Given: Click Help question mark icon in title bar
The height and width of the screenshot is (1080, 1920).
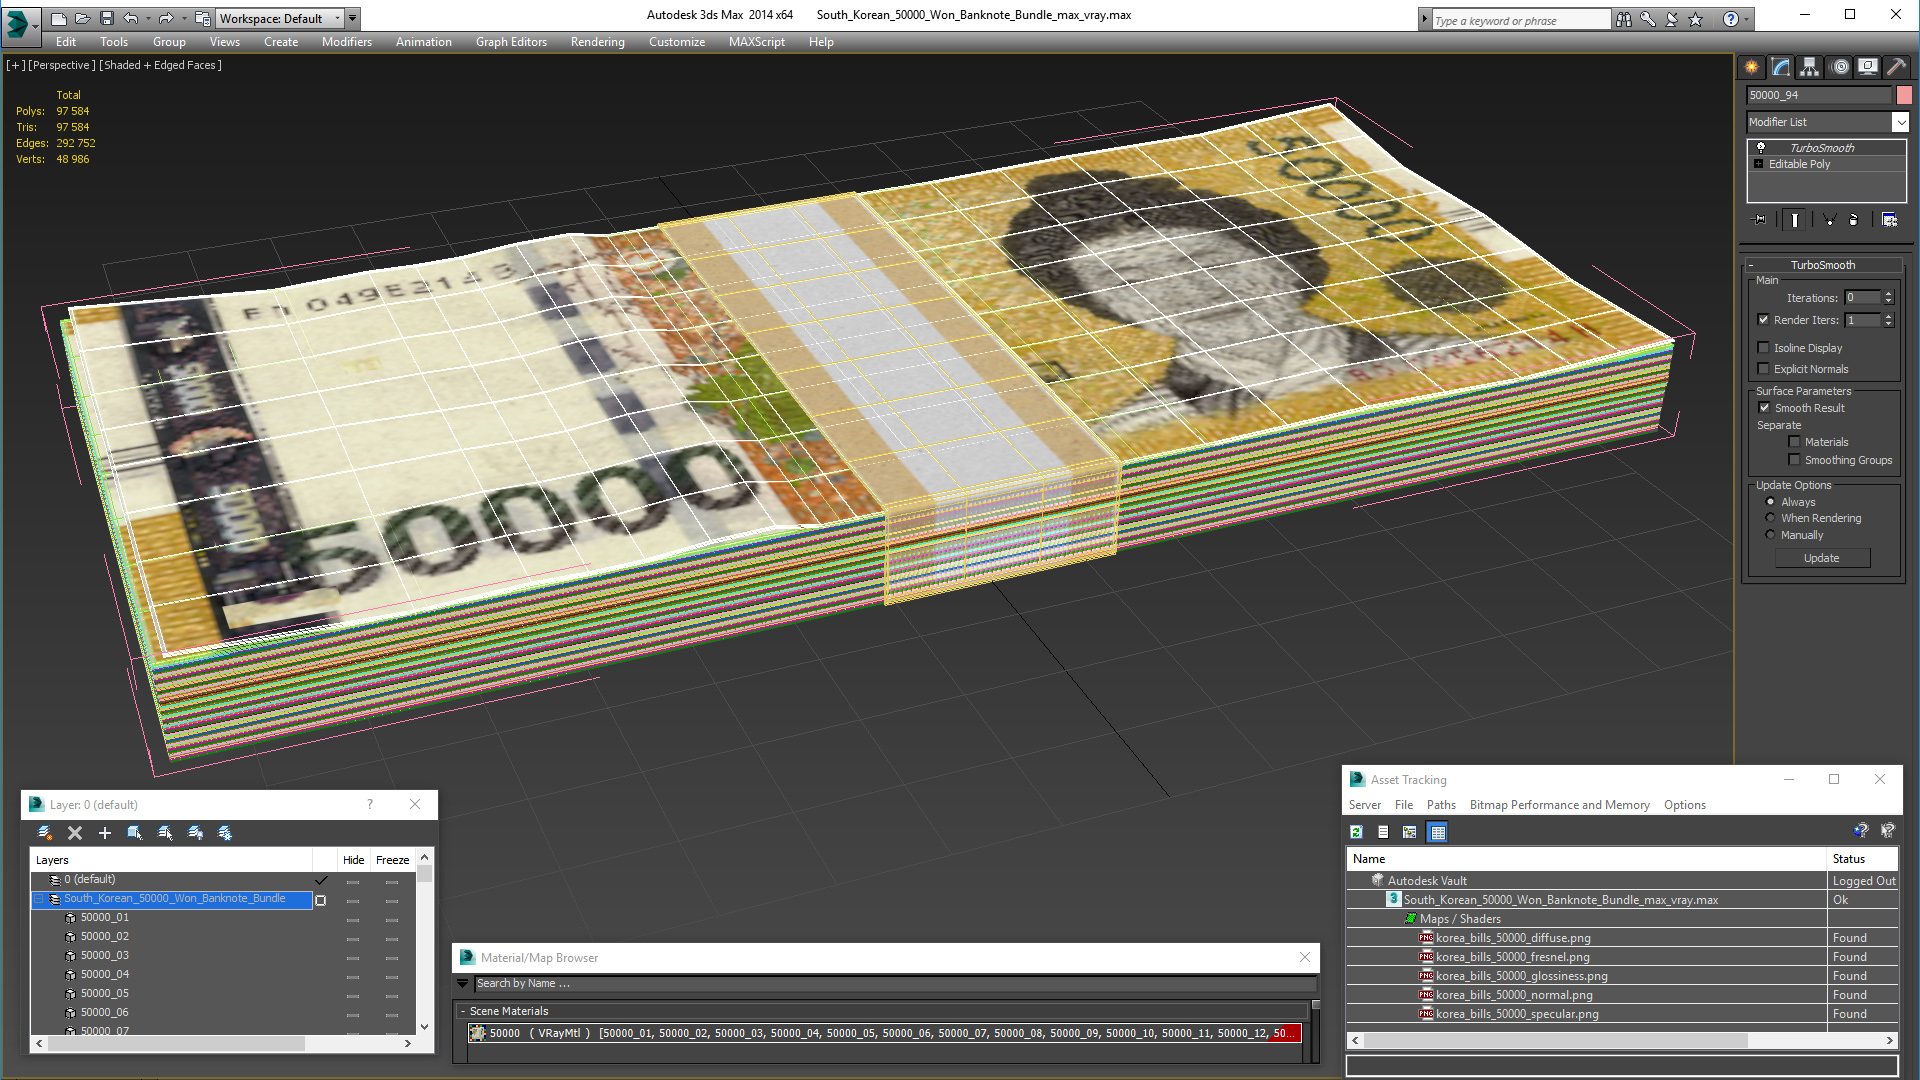Looking at the screenshot, I should (x=1730, y=19).
